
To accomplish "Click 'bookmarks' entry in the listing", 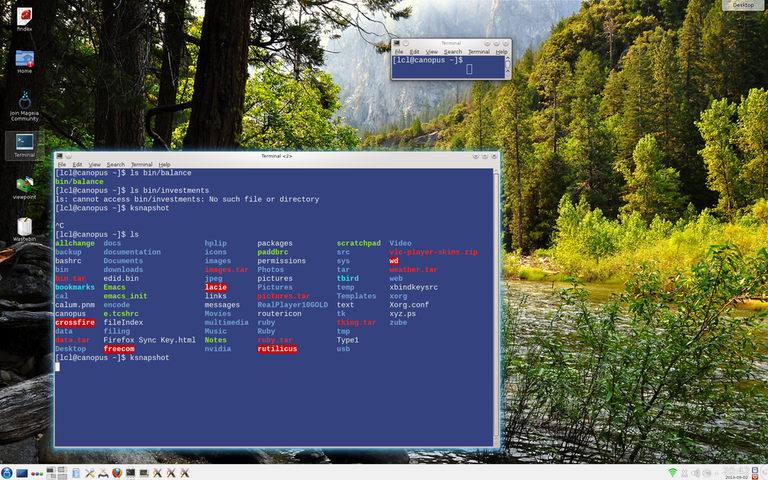I will pyautogui.click(x=75, y=288).
